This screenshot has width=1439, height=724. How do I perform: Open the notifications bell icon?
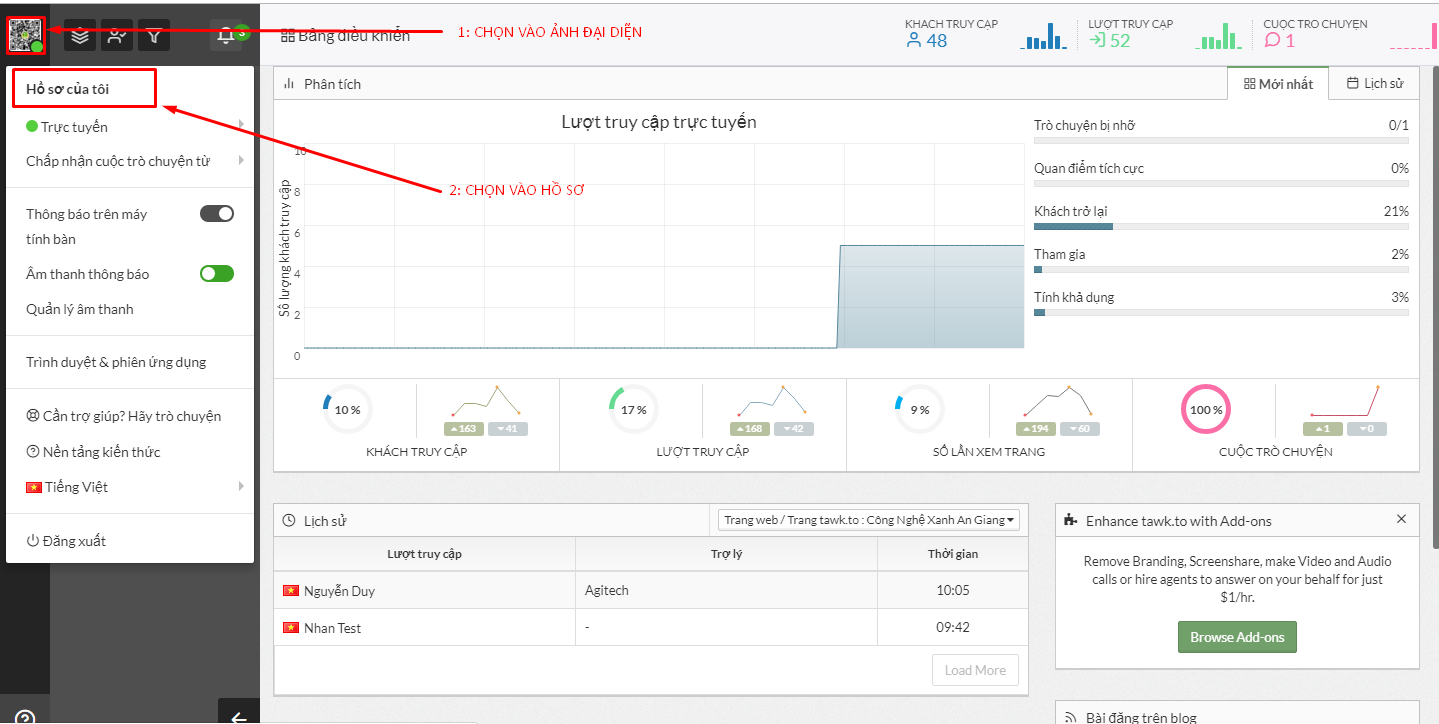[227, 36]
